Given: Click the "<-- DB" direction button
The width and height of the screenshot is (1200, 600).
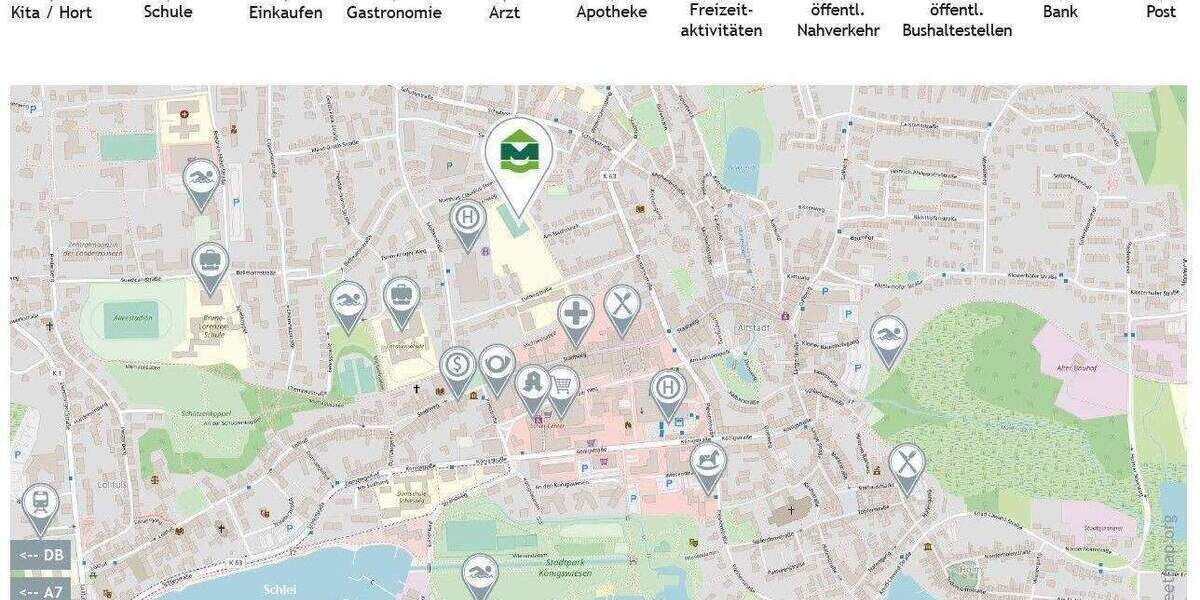Looking at the screenshot, I should pos(41,555).
